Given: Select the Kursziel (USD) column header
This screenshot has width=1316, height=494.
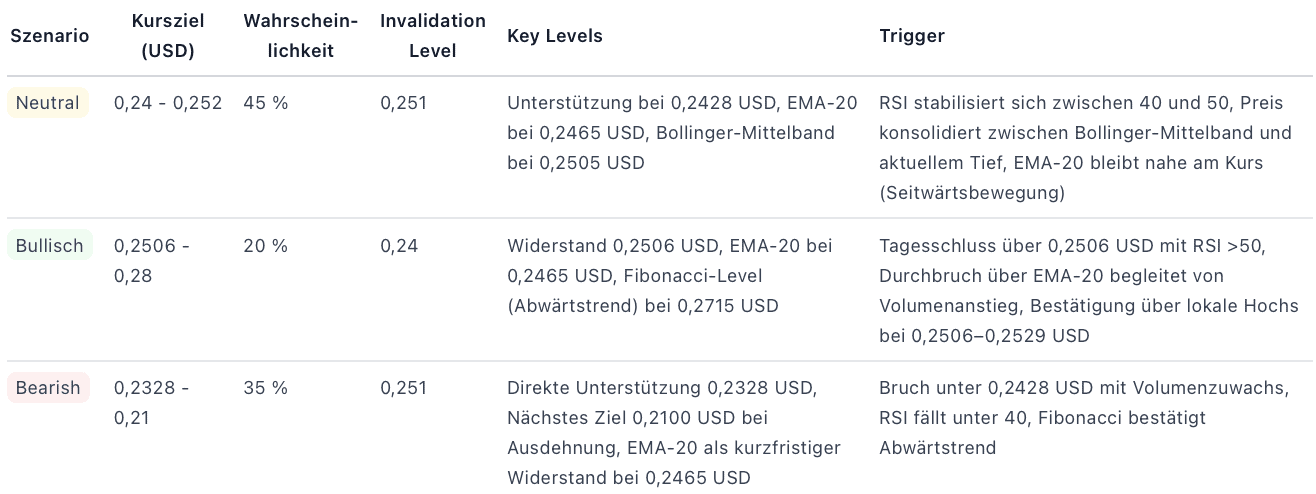Looking at the screenshot, I should [168, 36].
